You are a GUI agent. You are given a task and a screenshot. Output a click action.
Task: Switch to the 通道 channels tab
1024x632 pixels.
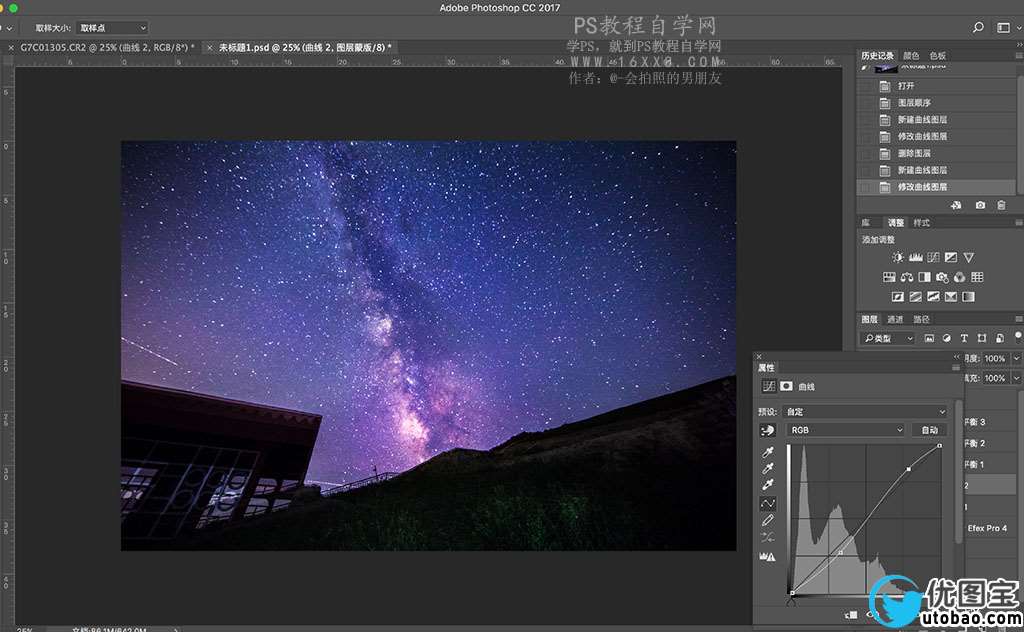click(895, 319)
